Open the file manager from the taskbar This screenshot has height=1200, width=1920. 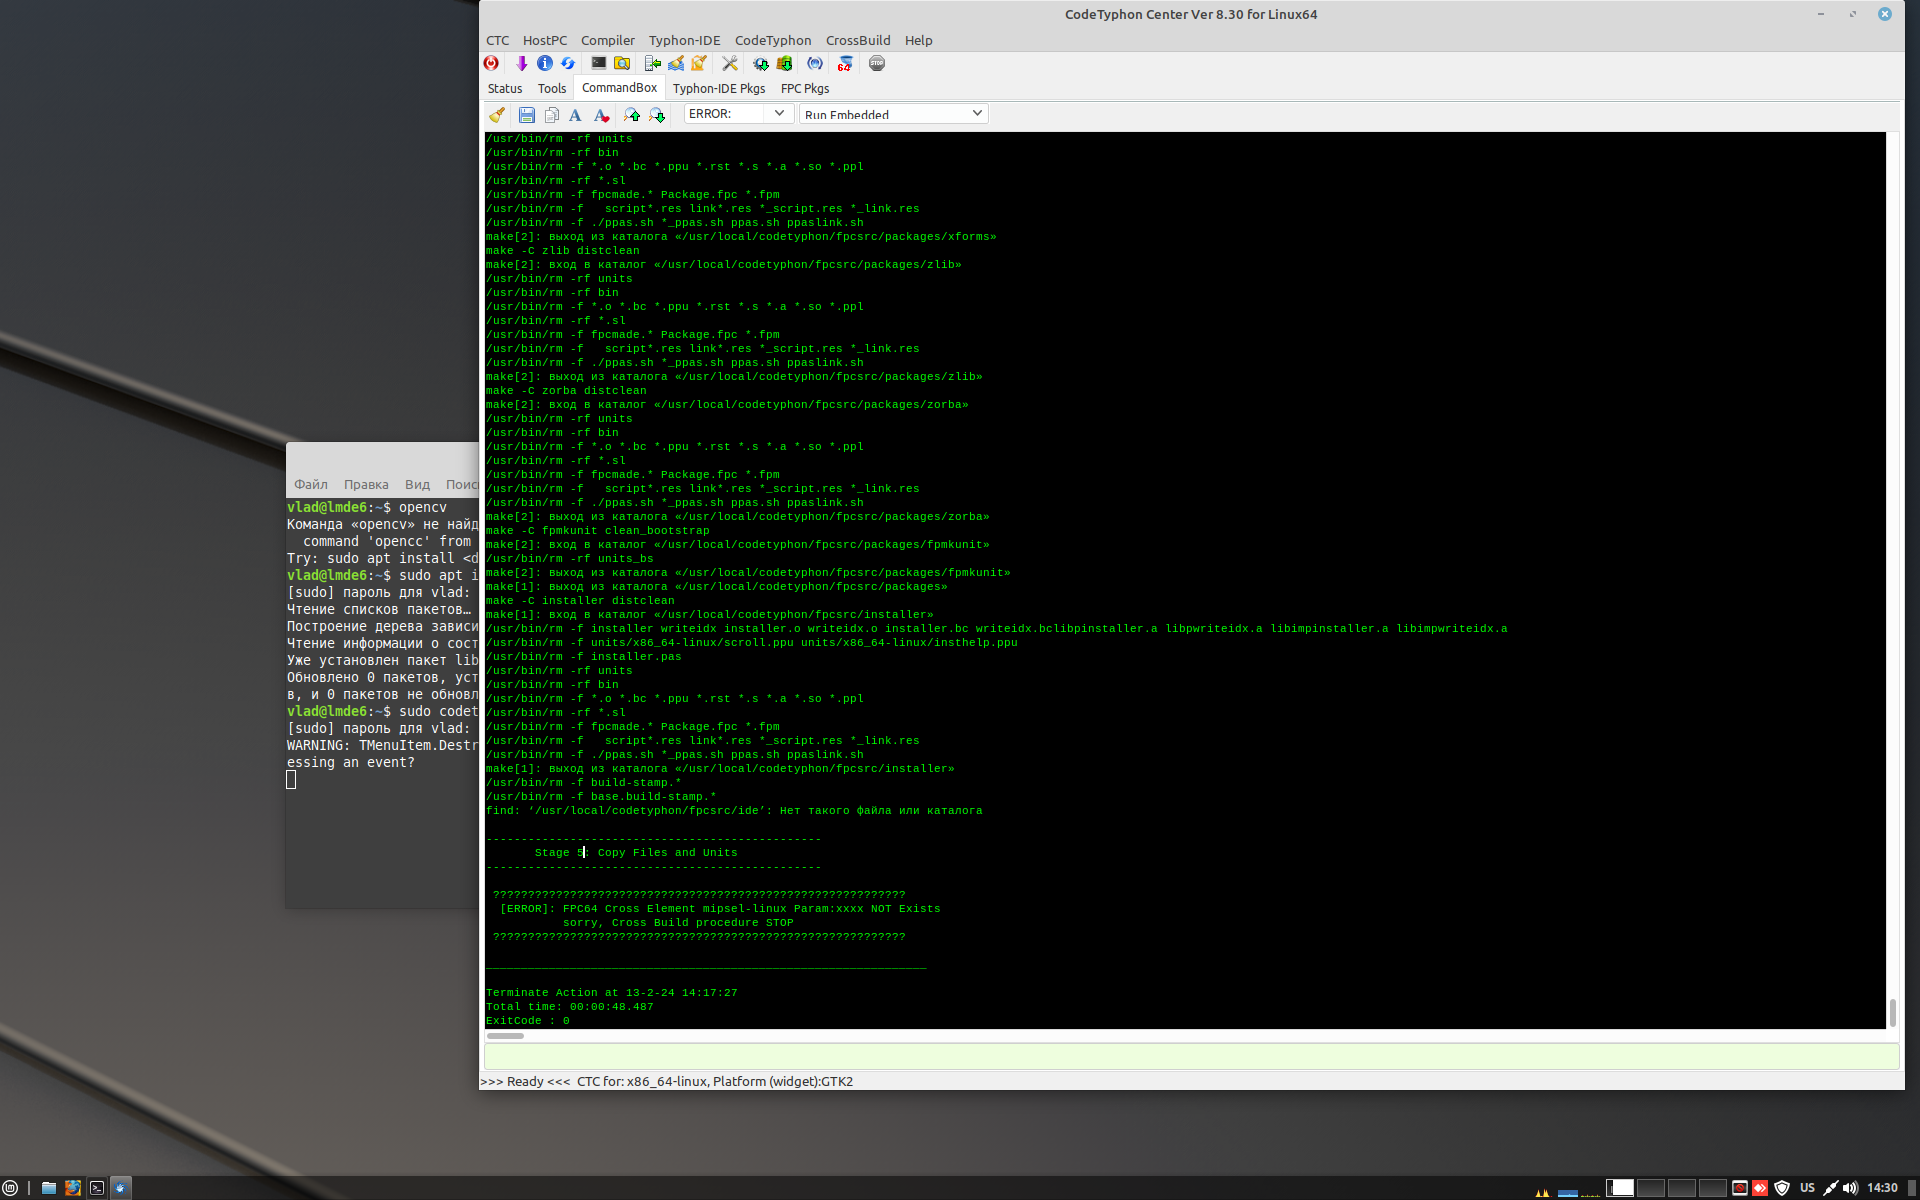[48, 1188]
